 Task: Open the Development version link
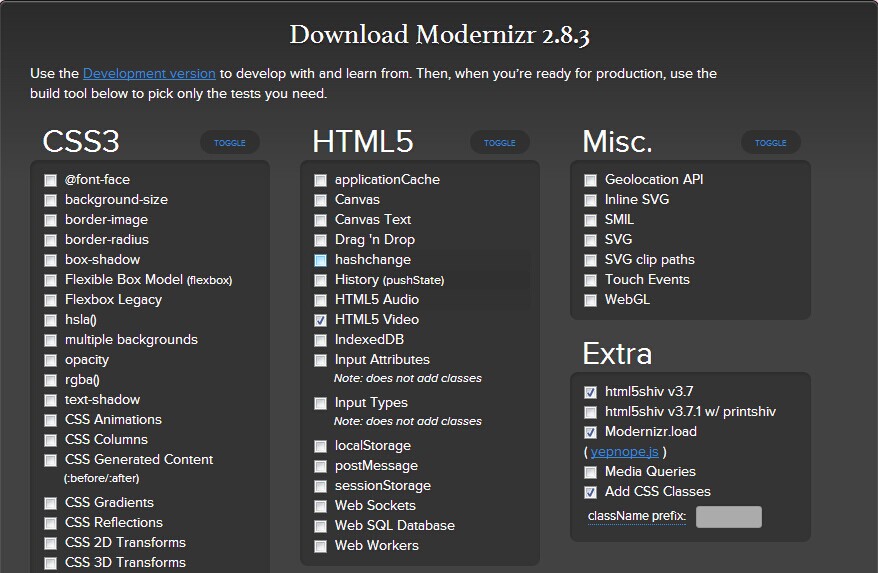(149, 73)
